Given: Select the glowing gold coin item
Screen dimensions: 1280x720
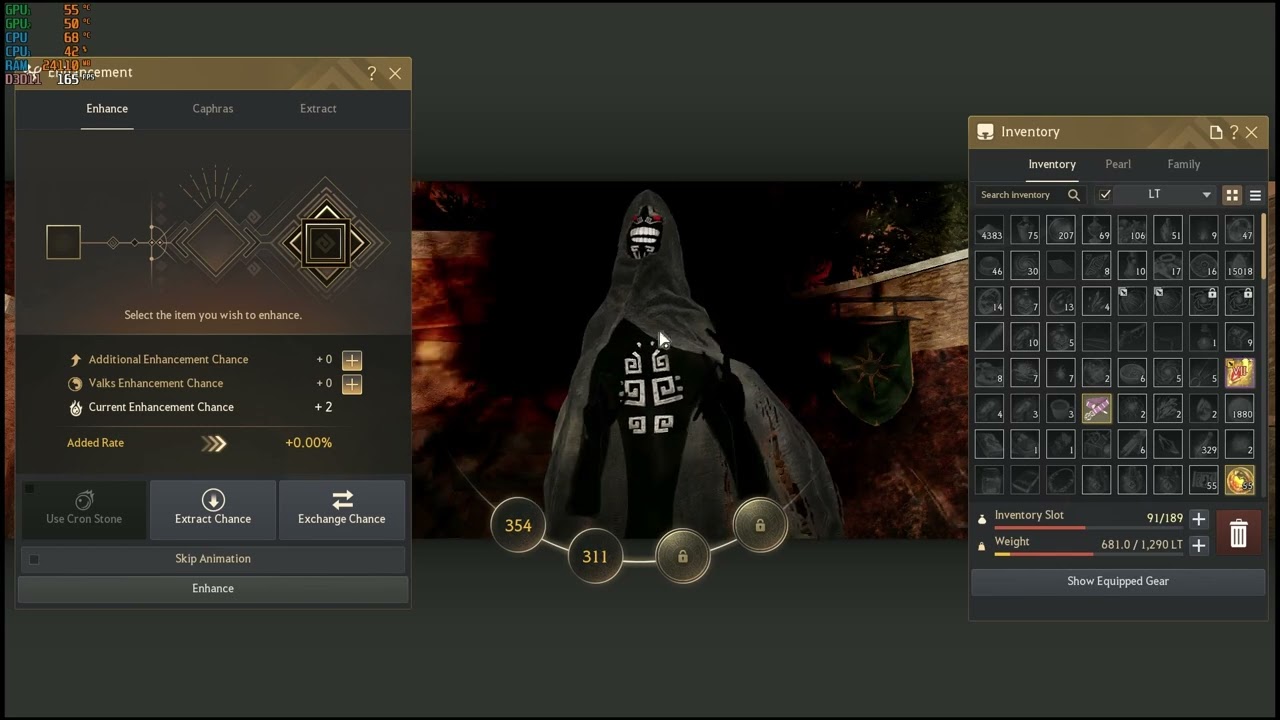Looking at the screenshot, I should point(1240,480).
